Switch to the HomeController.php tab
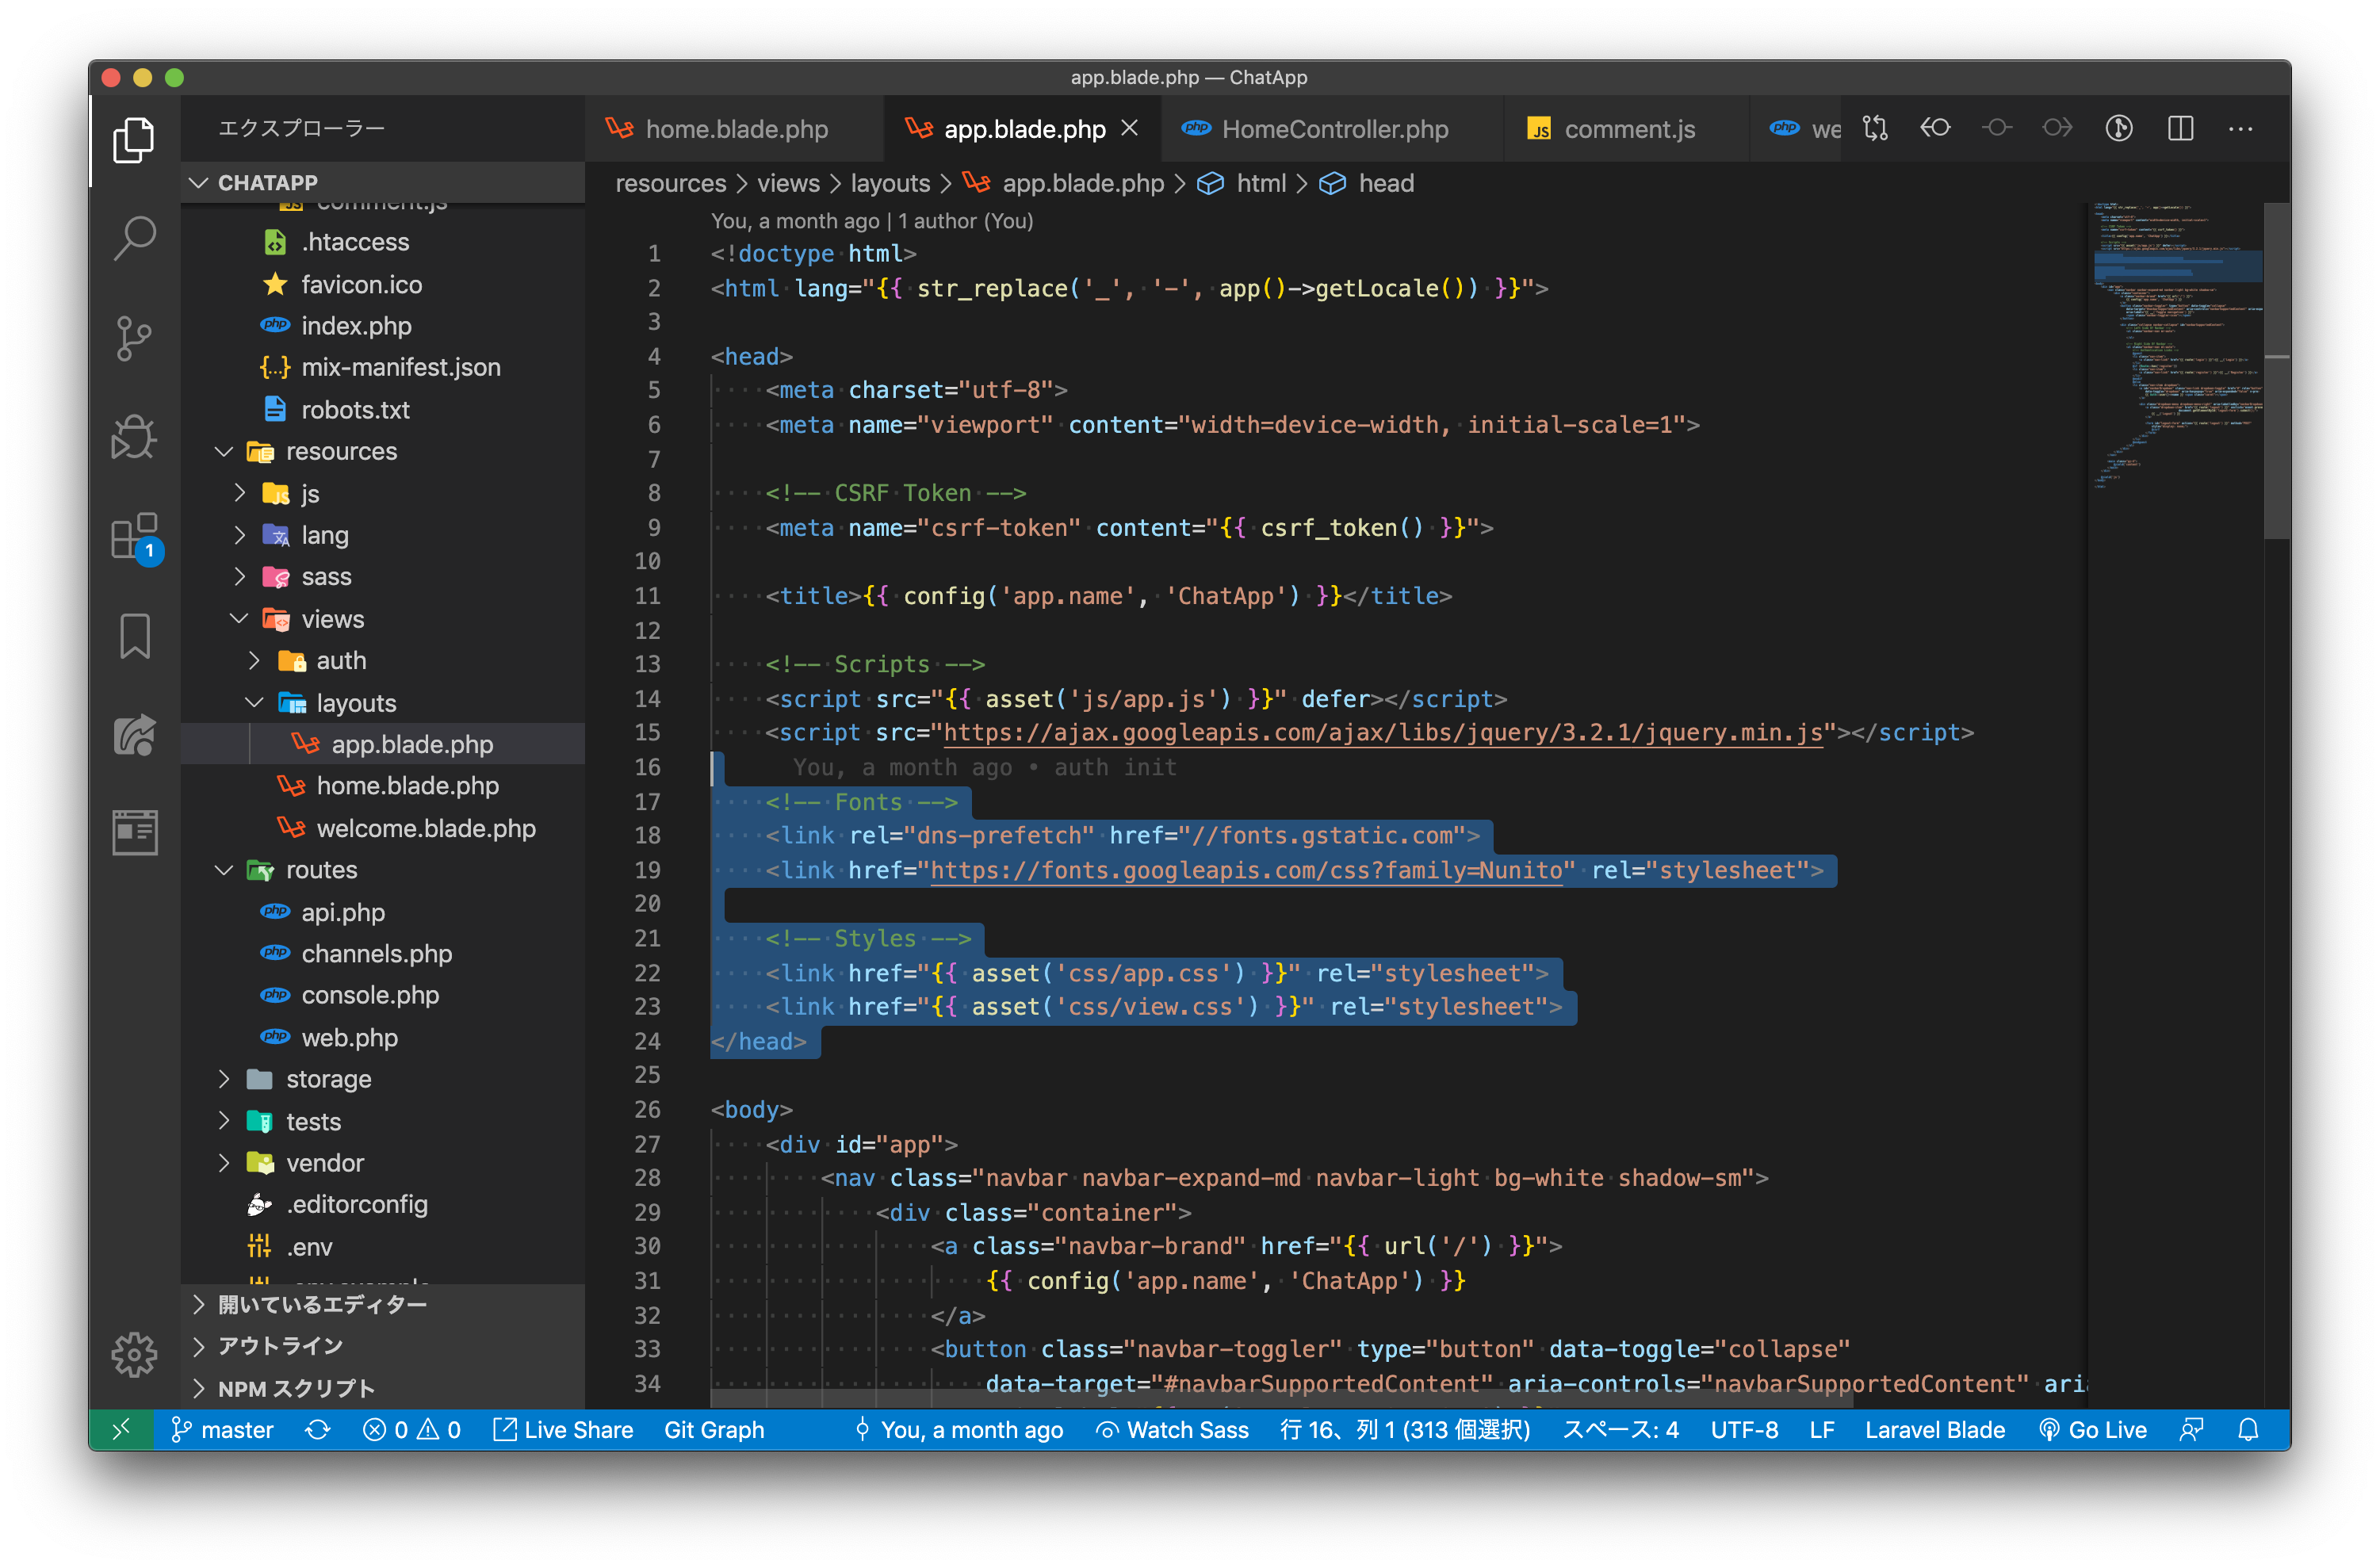Viewport: 2380px width, 1568px height. coord(1333,129)
